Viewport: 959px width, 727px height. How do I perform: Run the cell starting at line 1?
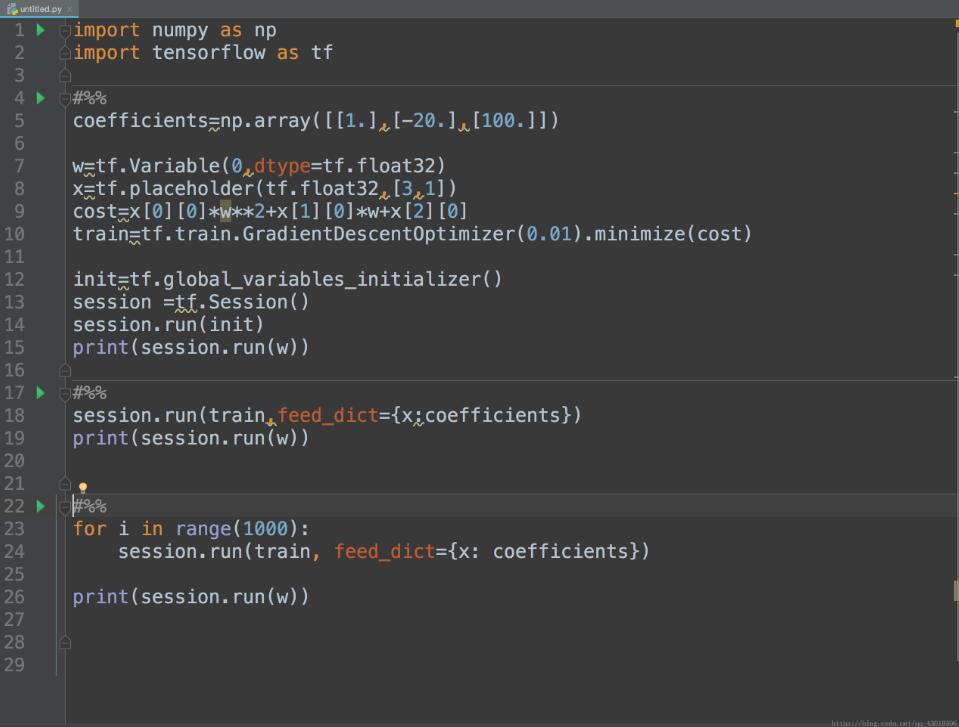(x=40, y=30)
